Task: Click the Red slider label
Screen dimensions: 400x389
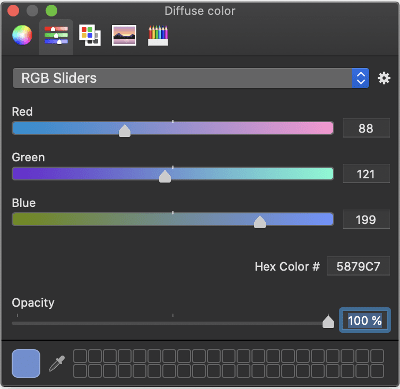Action: click(x=22, y=112)
